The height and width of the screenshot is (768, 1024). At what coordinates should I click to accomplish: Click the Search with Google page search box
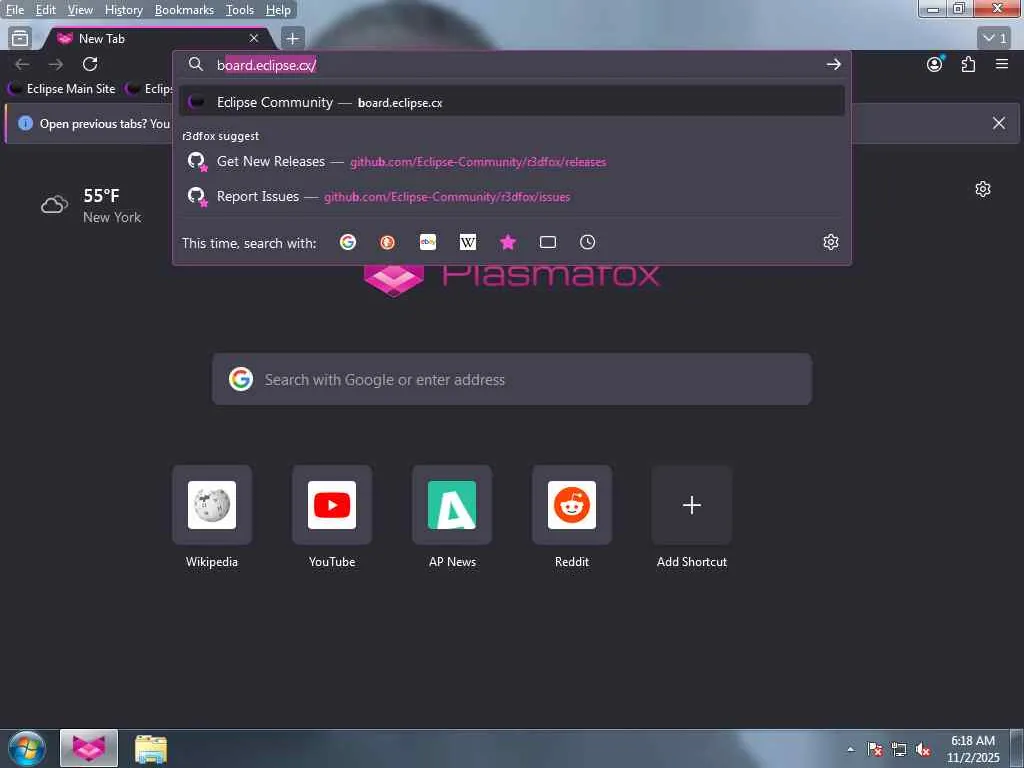[x=512, y=379]
